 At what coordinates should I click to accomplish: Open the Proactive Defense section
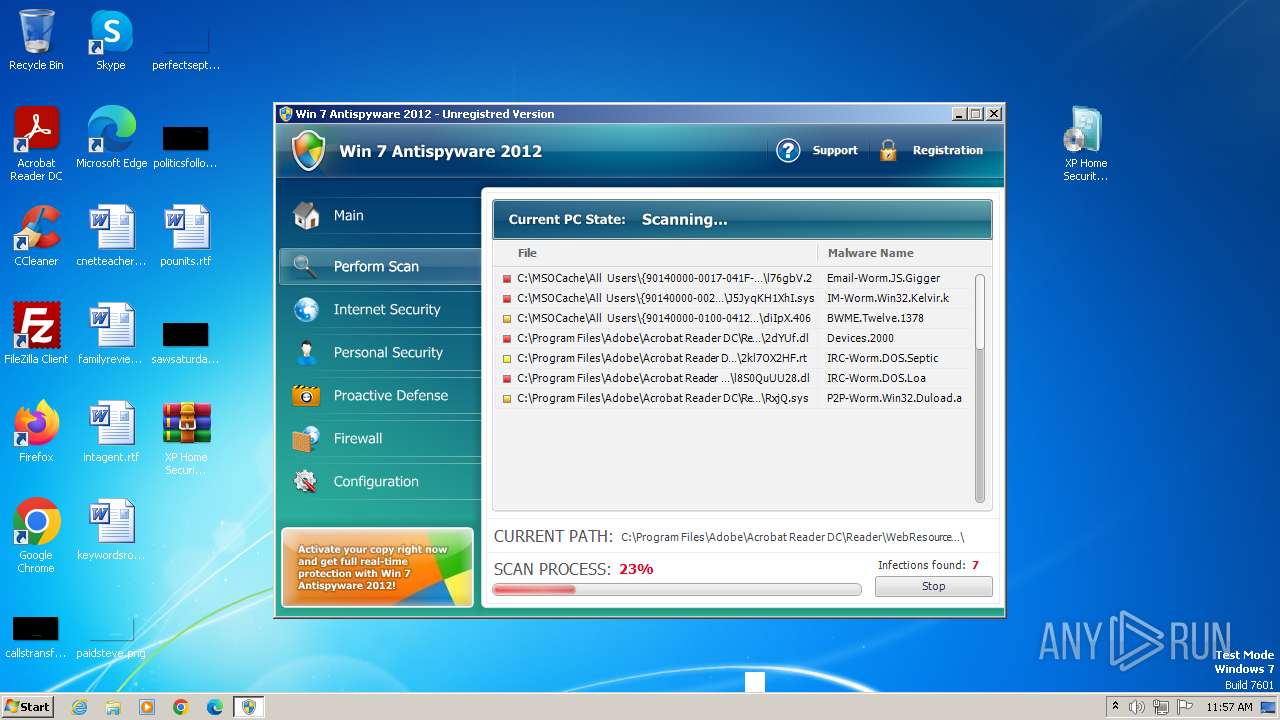click(x=379, y=395)
